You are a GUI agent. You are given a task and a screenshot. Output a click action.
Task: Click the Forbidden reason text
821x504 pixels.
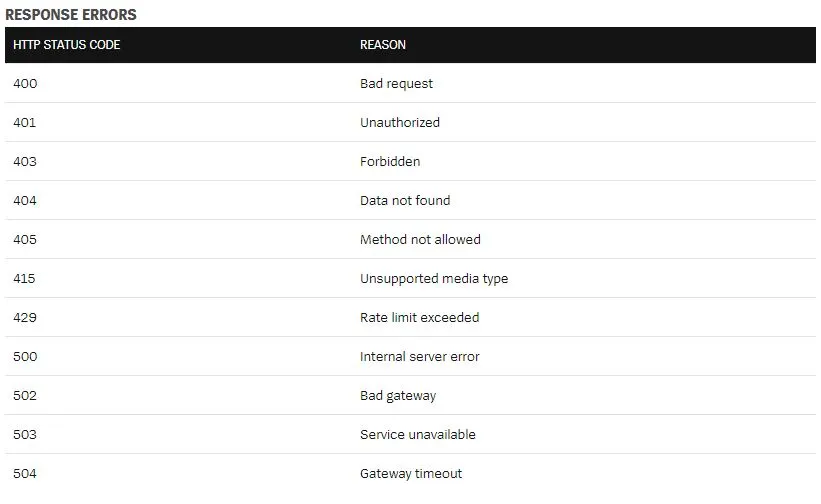coord(390,162)
